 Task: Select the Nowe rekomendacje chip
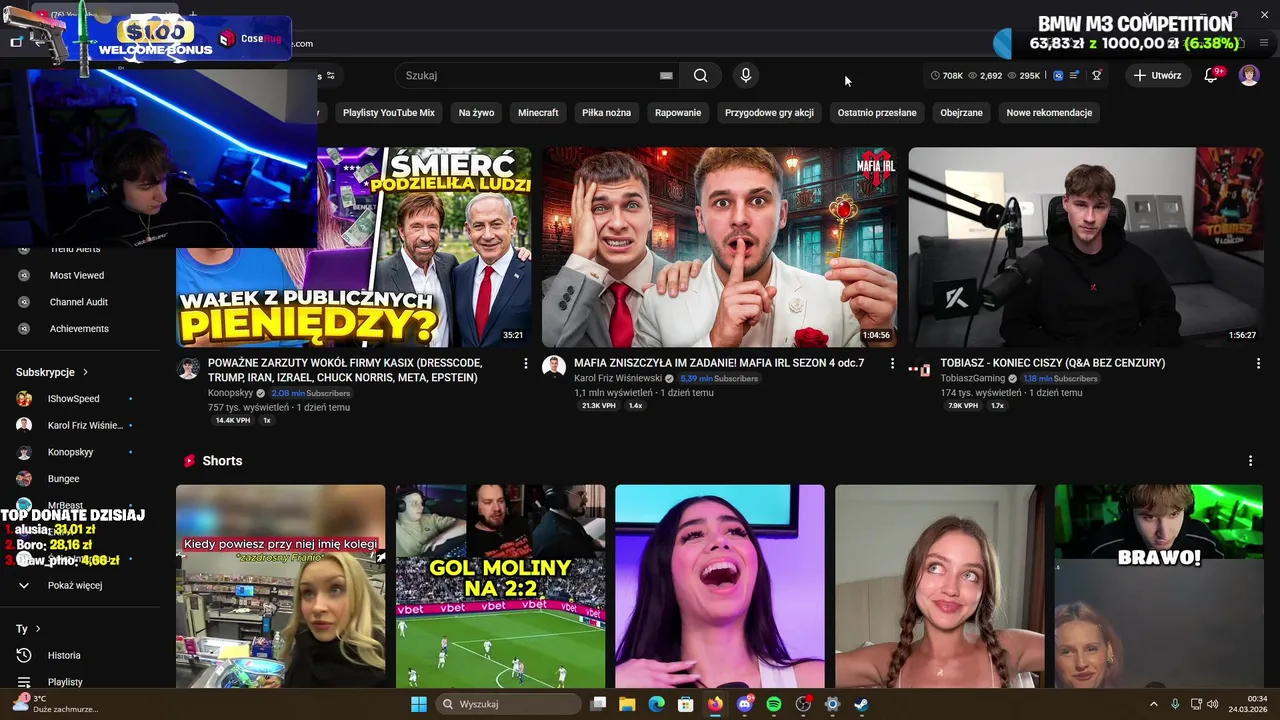pos(1049,113)
